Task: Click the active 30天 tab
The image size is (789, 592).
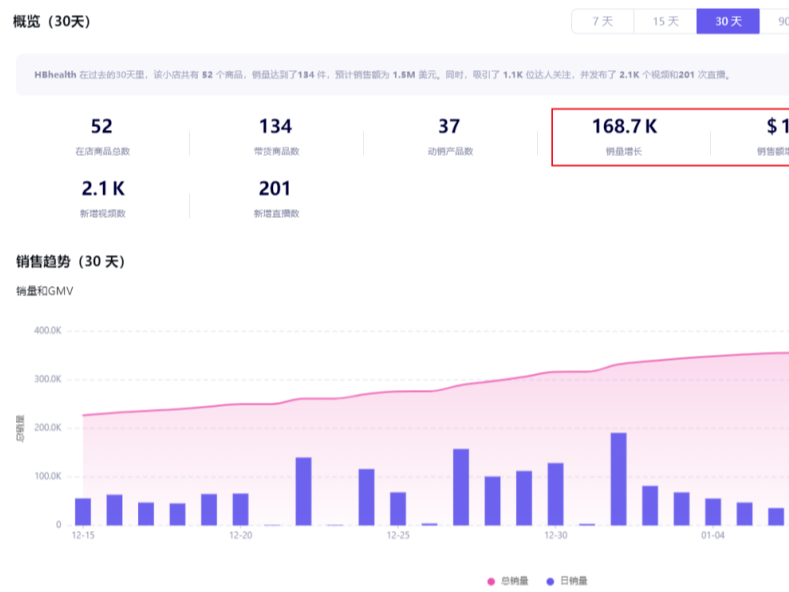Action: [727, 21]
